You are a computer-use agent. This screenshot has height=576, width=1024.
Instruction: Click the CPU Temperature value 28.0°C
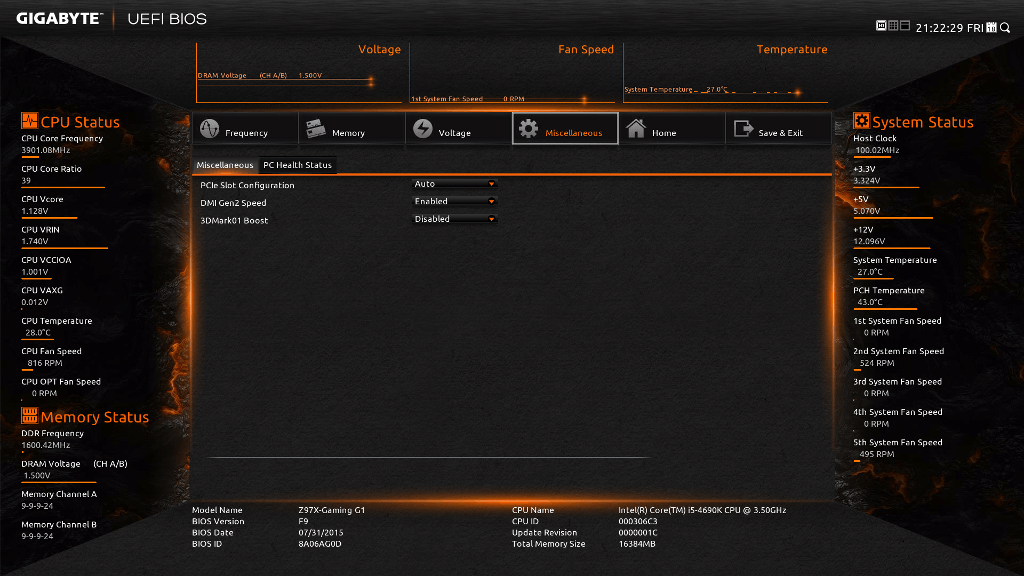38,333
